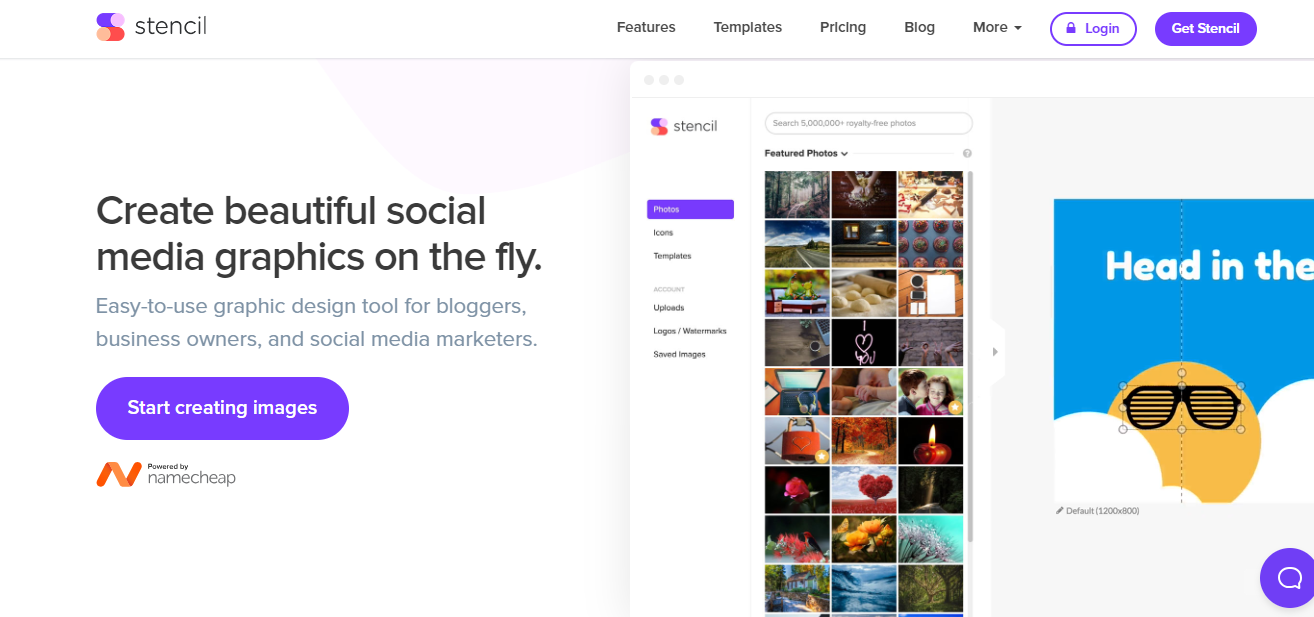Open Icons section in sidebar

663,233
